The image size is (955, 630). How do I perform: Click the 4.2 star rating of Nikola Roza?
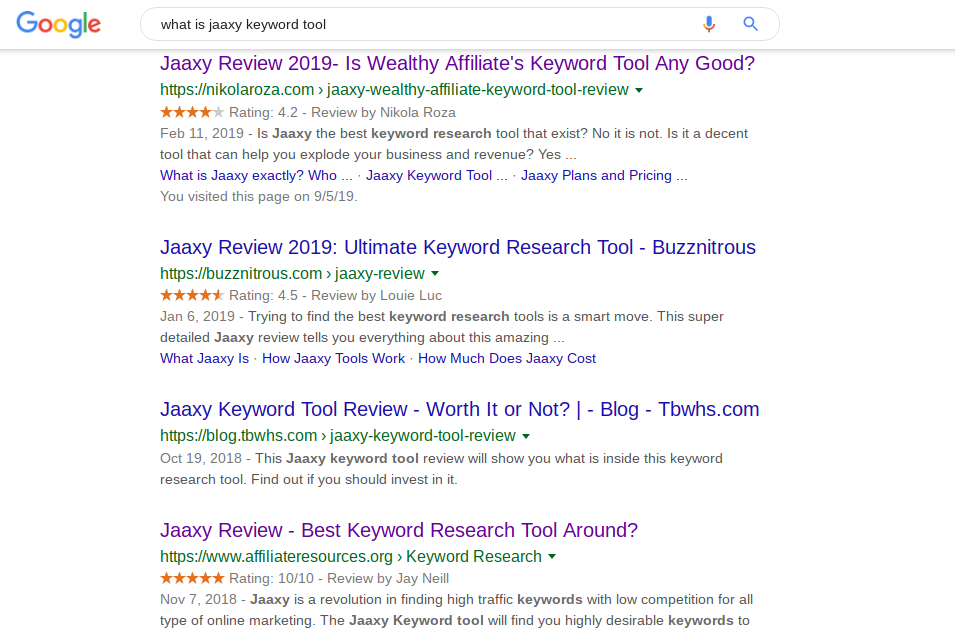point(192,112)
